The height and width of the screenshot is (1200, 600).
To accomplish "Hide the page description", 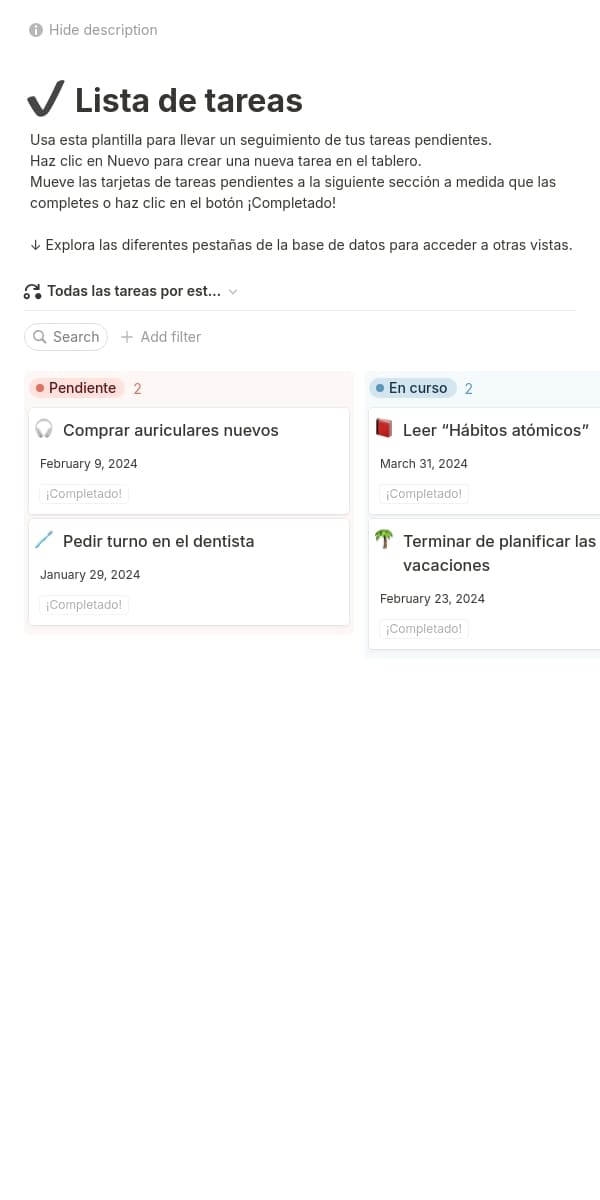I will tap(102, 30).
